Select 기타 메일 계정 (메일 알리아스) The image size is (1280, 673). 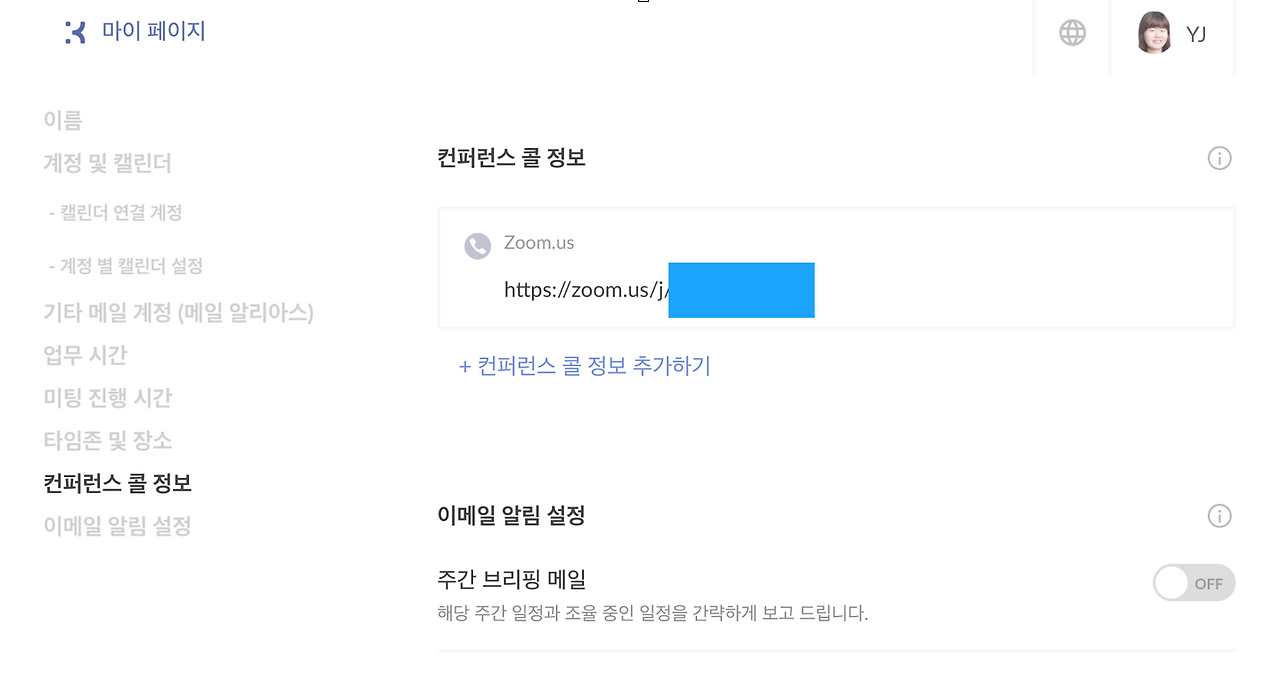click(x=178, y=313)
